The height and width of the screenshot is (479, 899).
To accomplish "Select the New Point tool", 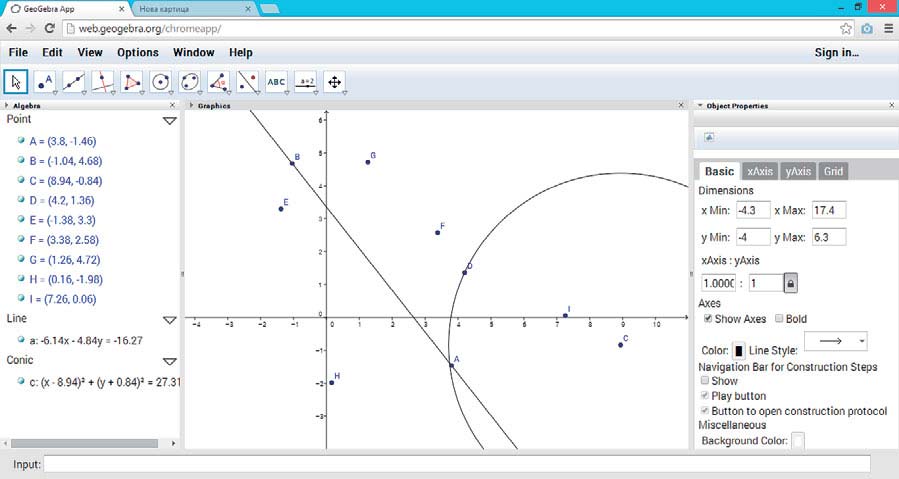I will tap(45, 82).
